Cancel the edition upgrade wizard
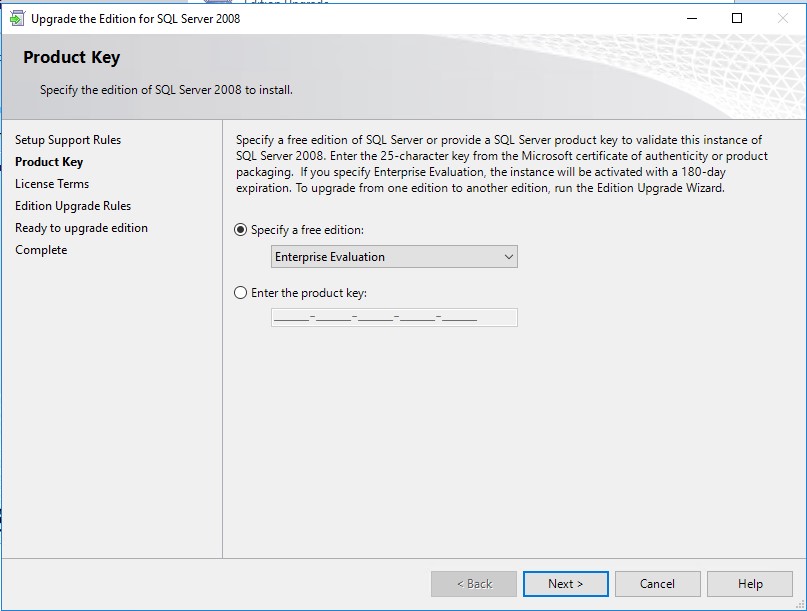The height and width of the screenshot is (611, 807). point(657,584)
